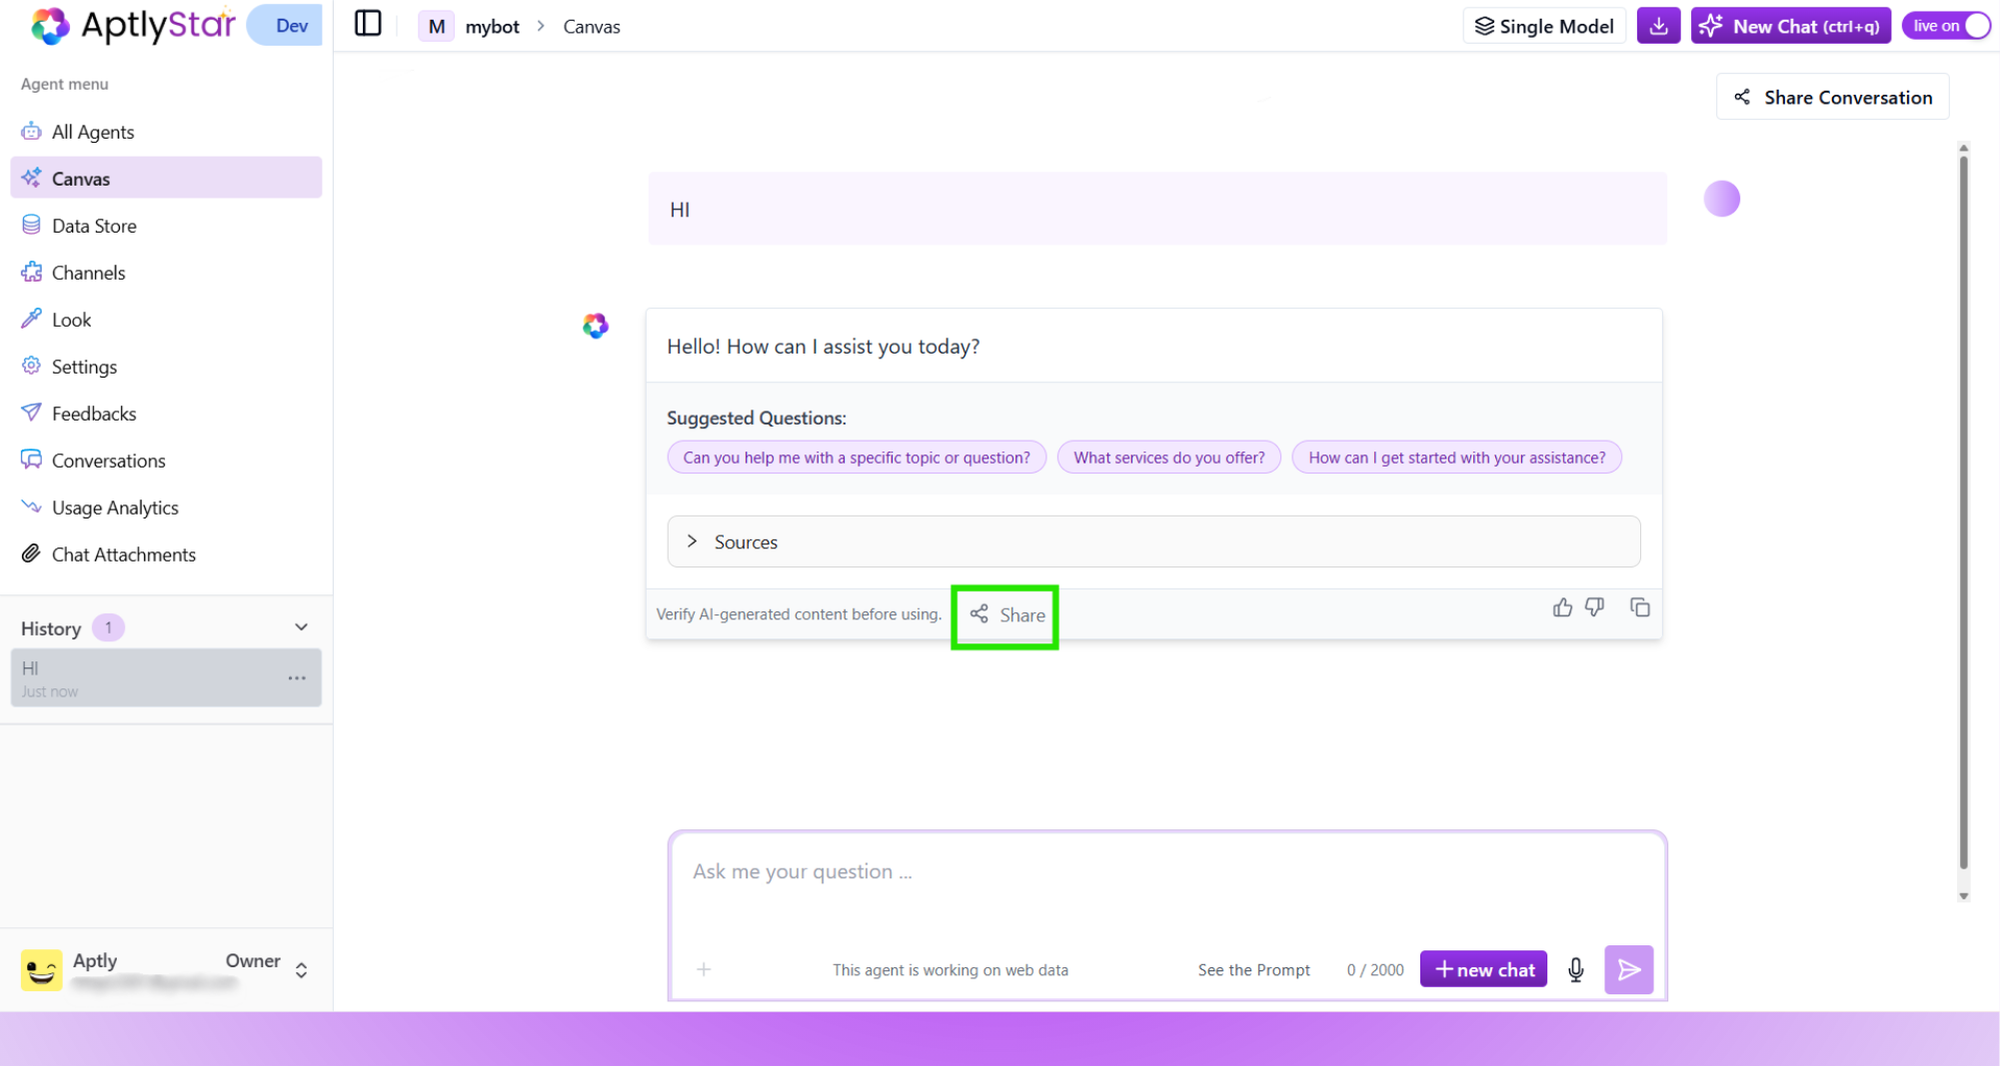Select suggested question about specific topic
The image size is (2000, 1066).
tap(856, 457)
